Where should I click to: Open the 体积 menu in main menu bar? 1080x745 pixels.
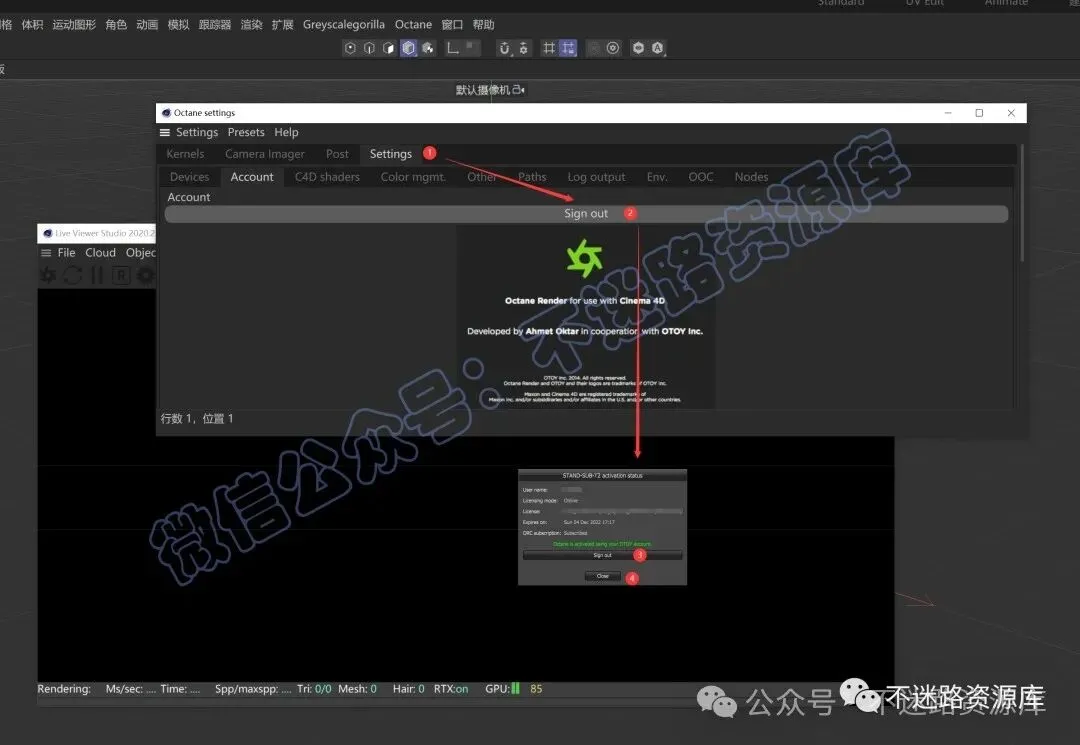pyautogui.click(x=32, y=25)
